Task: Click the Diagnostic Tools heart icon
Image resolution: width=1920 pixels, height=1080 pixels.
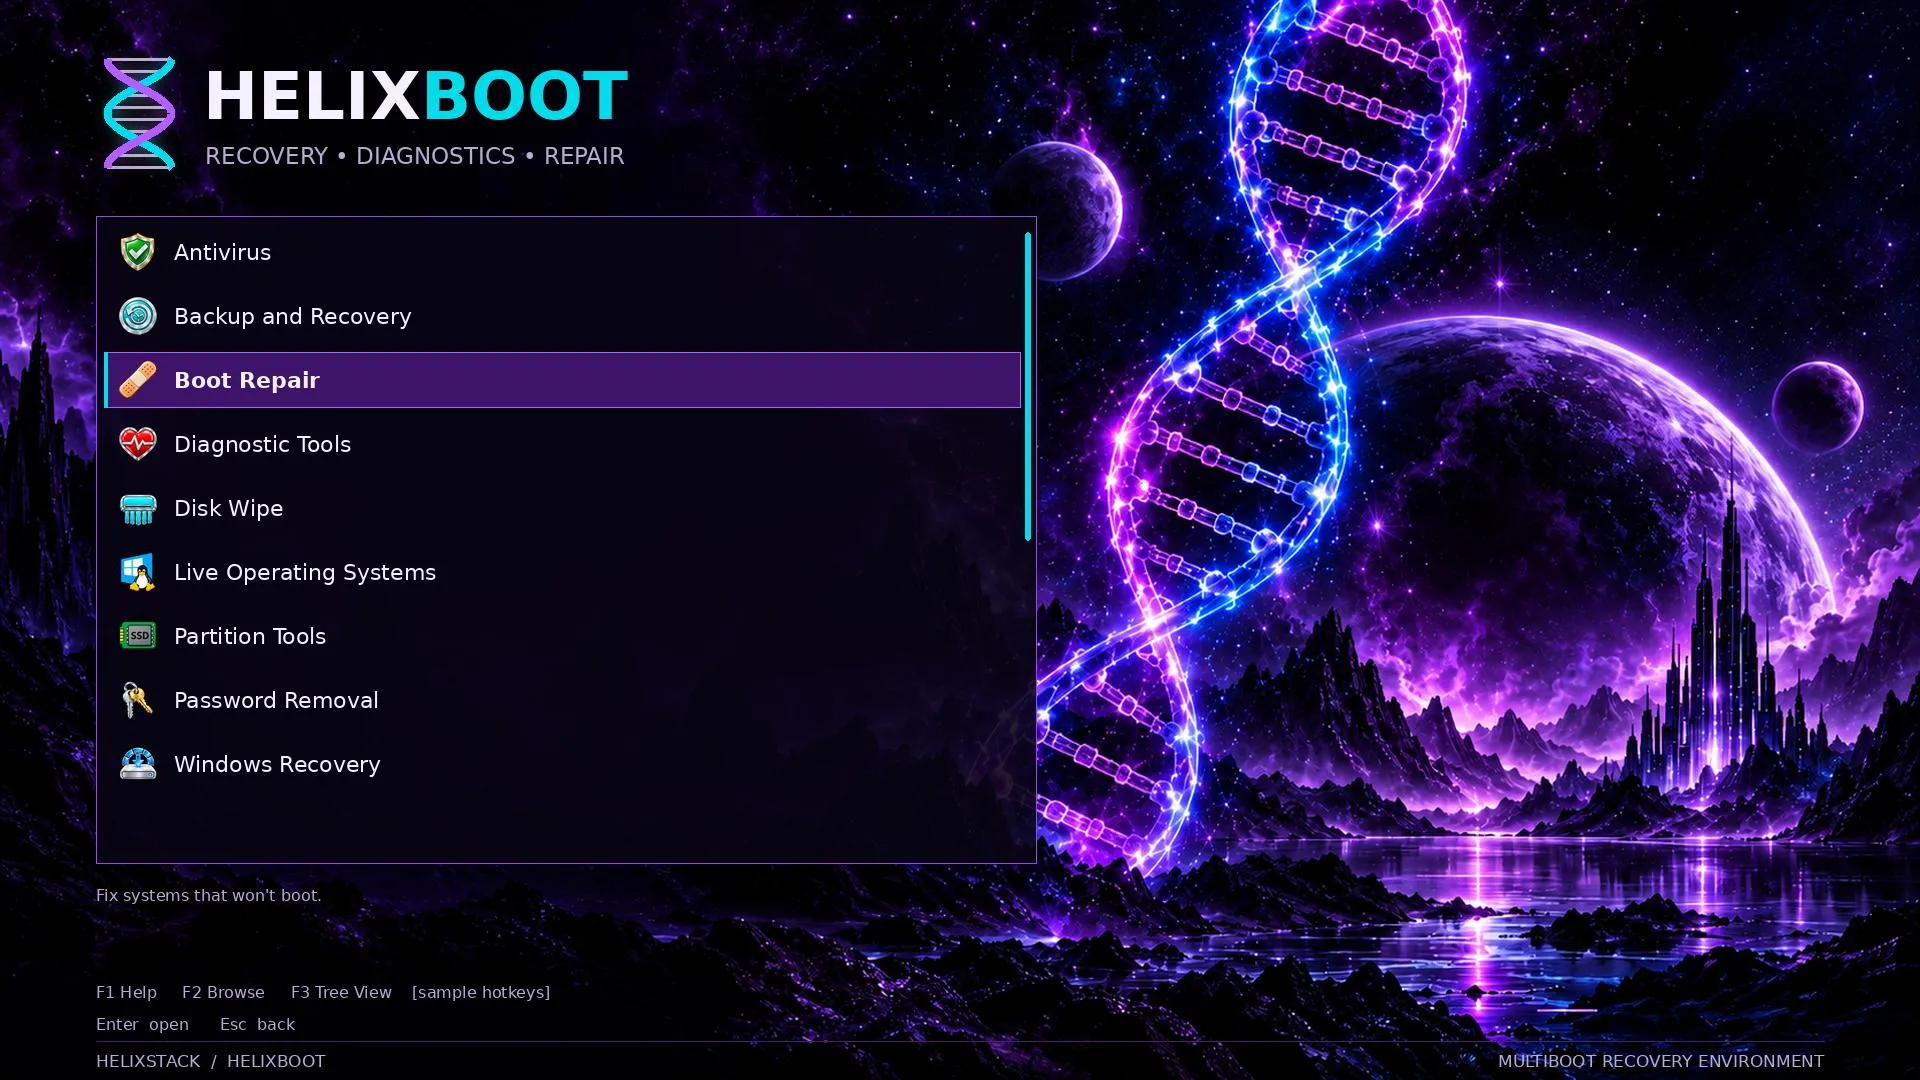Action: click(138, 444)
